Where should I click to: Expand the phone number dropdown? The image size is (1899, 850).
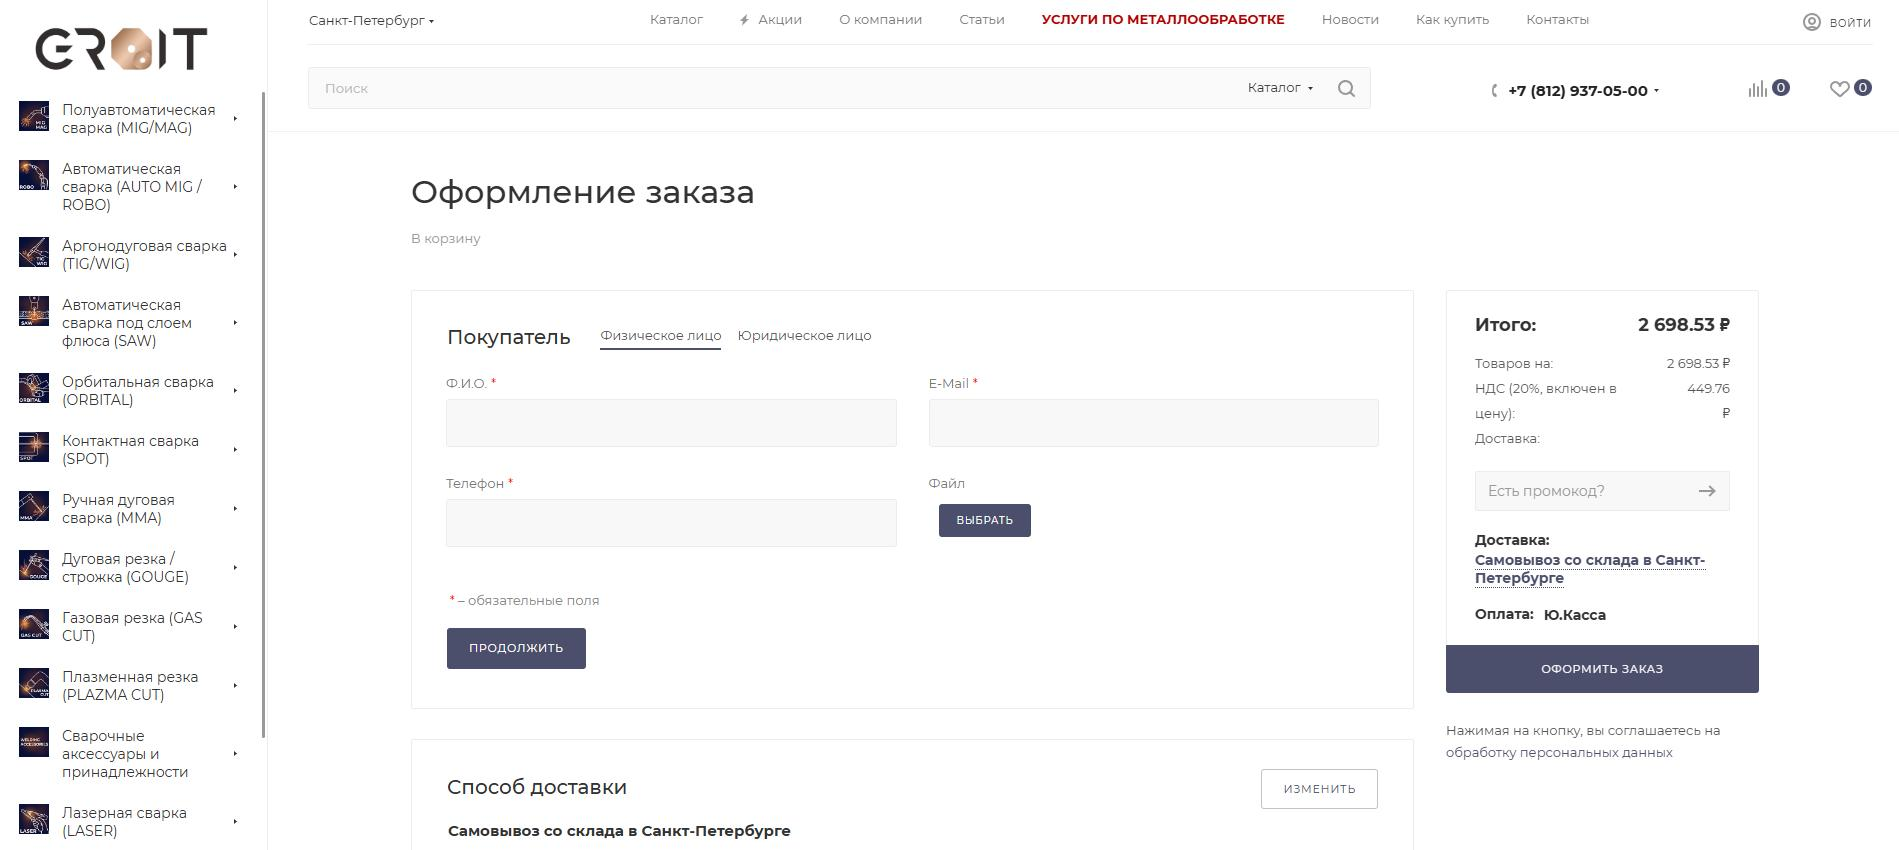point(1656,91)
